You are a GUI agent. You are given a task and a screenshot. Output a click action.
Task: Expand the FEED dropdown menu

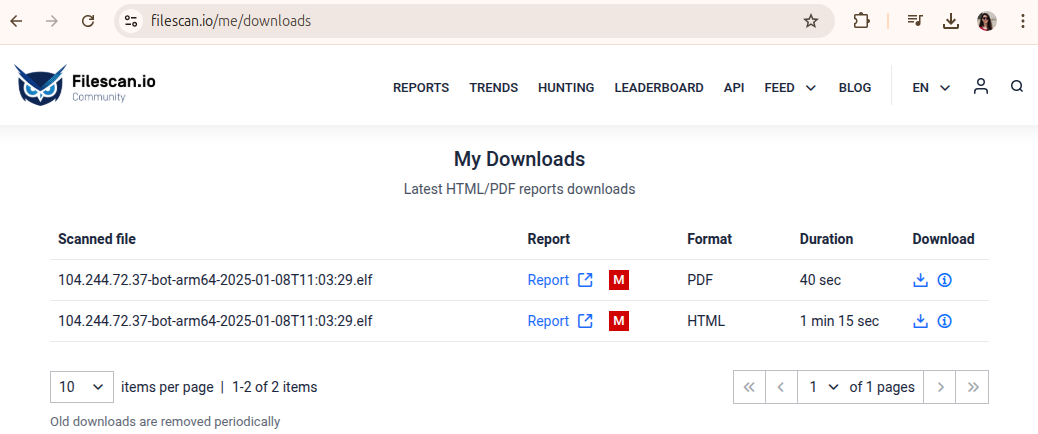point(790,87)
